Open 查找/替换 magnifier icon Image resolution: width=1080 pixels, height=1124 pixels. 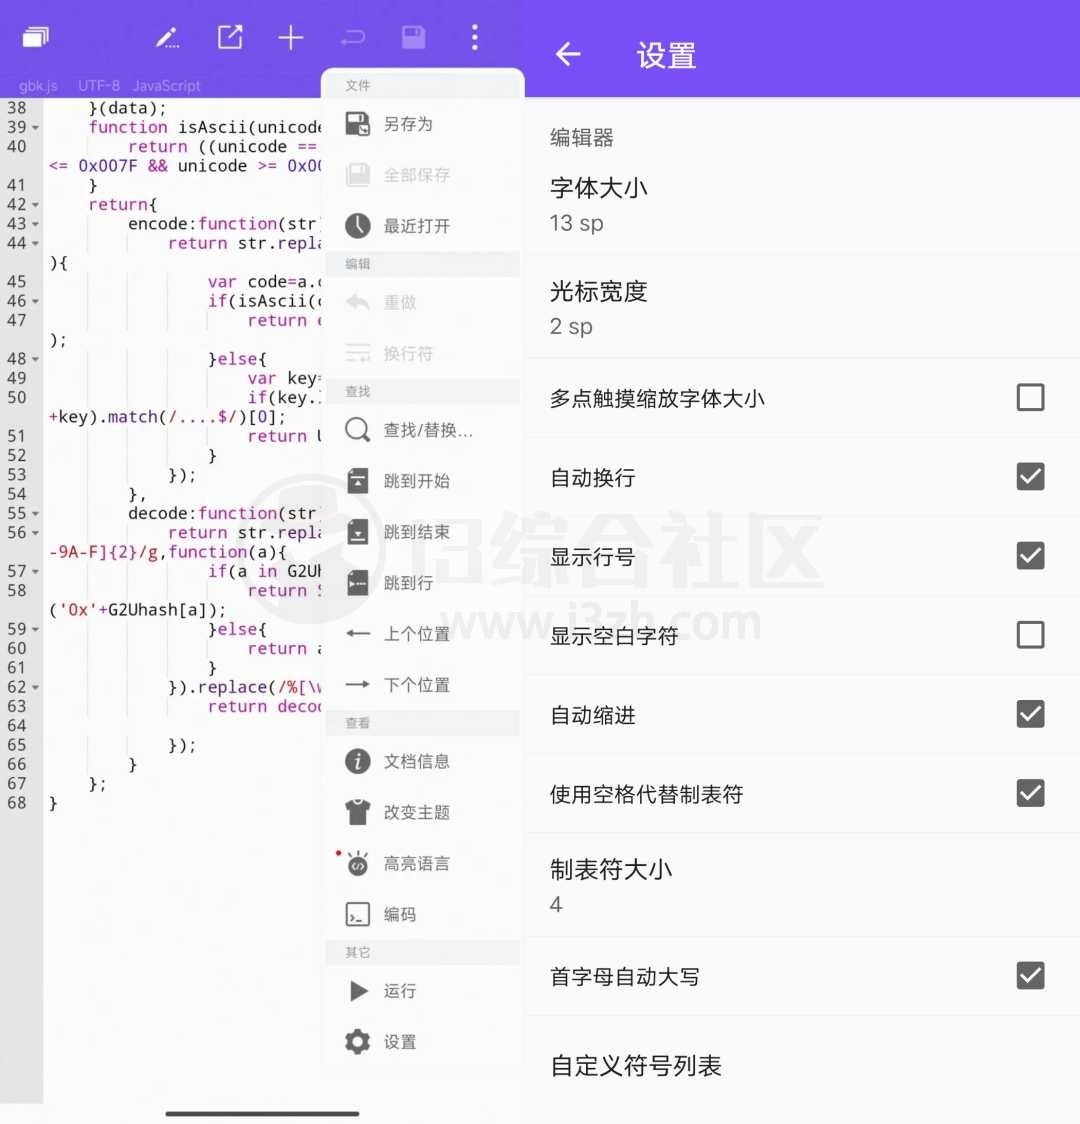coord(358,430)
